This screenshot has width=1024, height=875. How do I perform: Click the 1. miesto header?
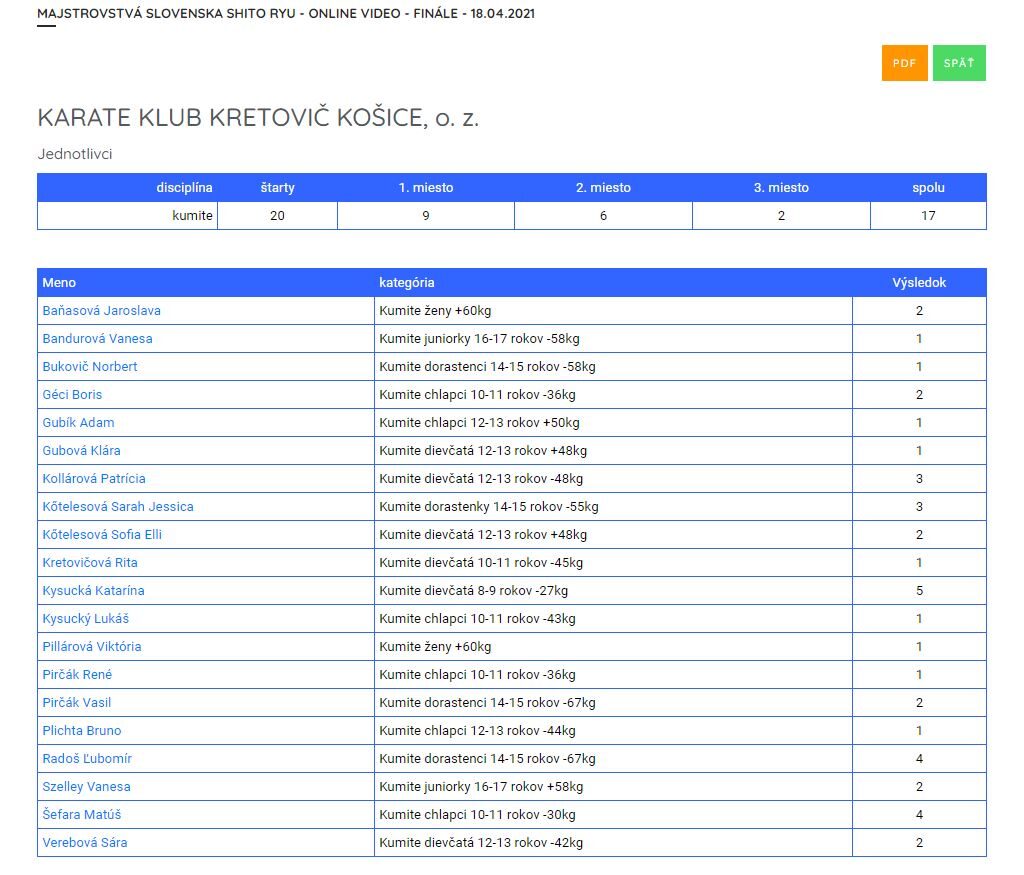[426, 187]
